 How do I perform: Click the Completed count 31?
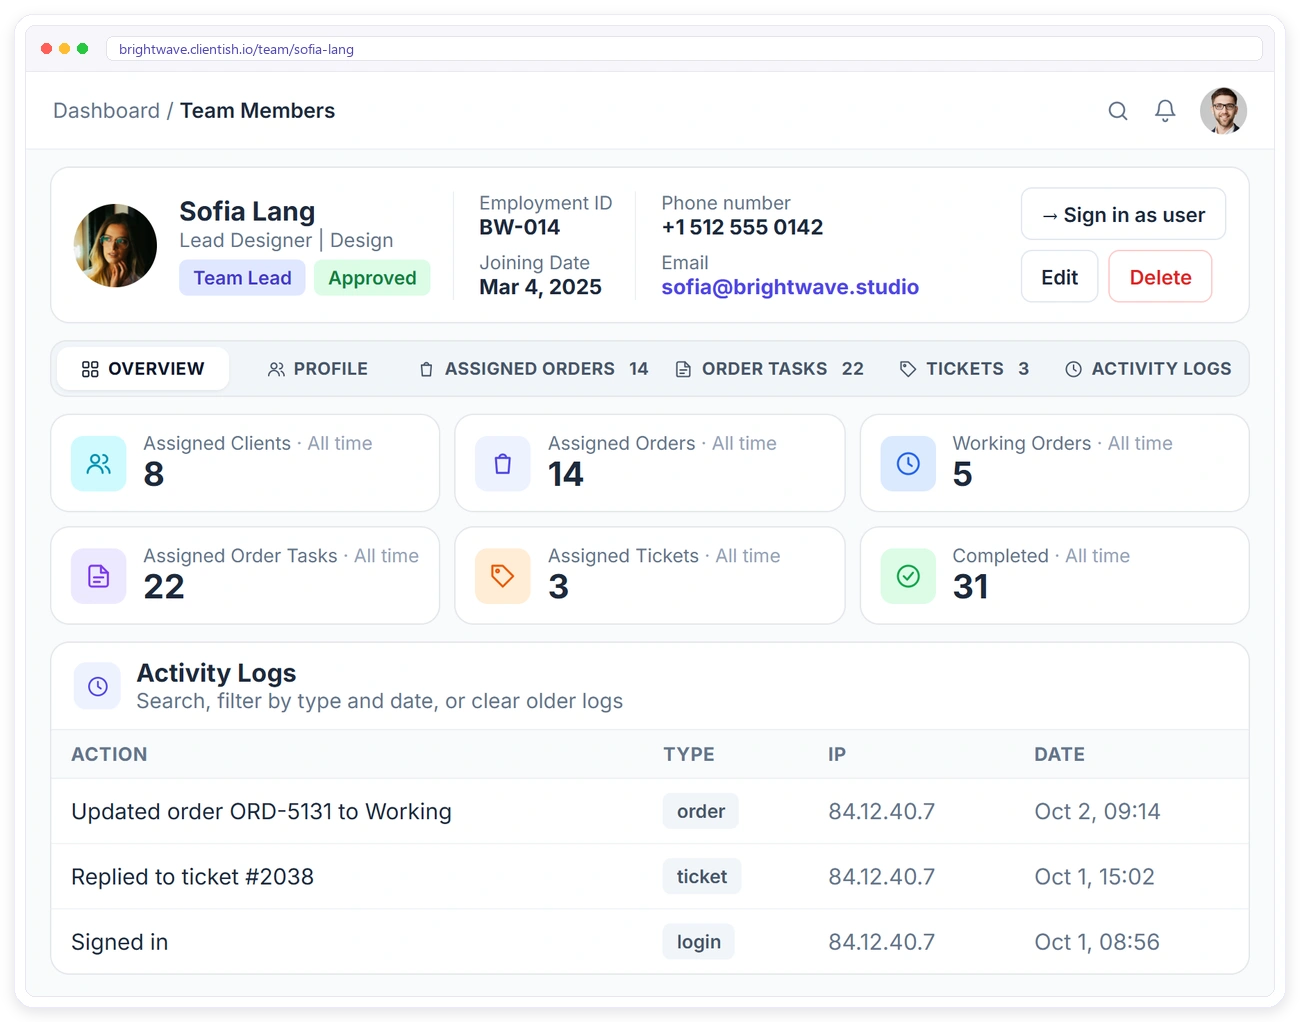click(x=970, y=586)
